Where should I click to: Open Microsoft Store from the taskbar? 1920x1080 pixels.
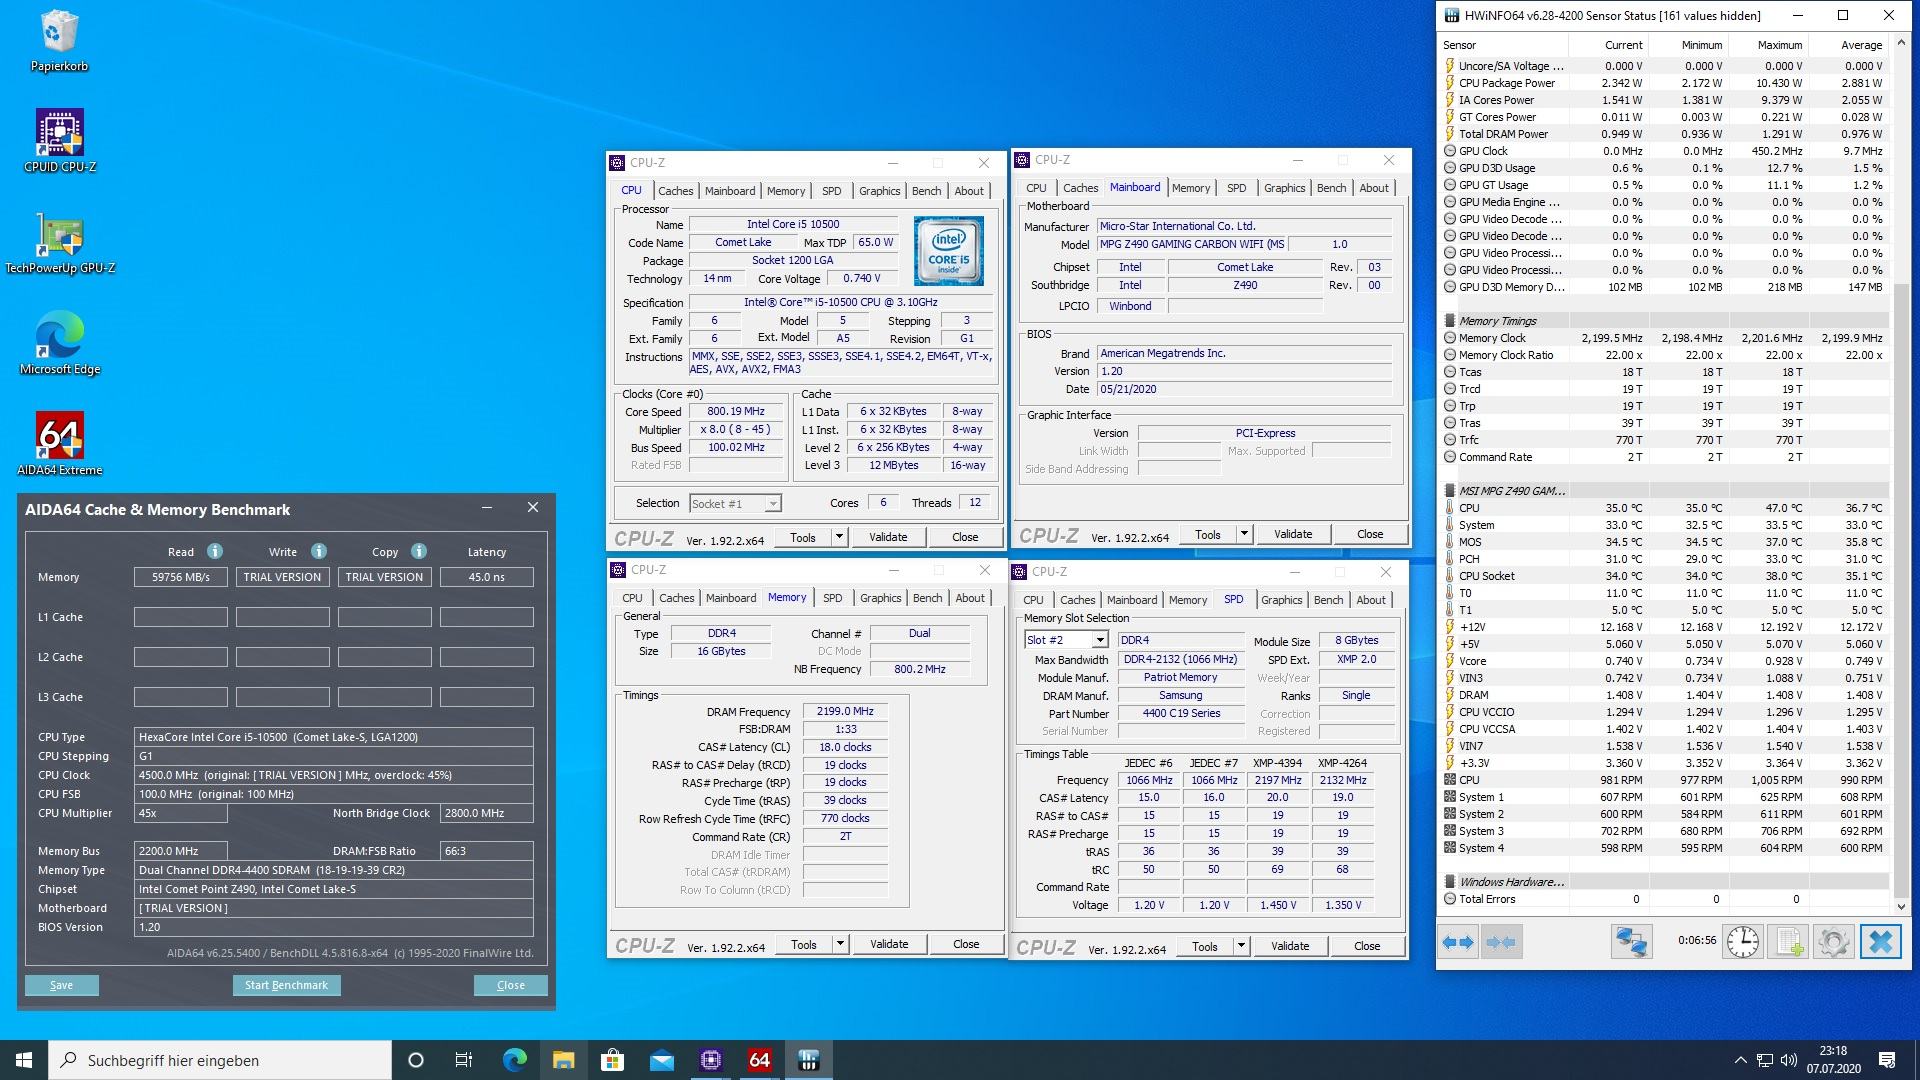[x=612, y=1060]
